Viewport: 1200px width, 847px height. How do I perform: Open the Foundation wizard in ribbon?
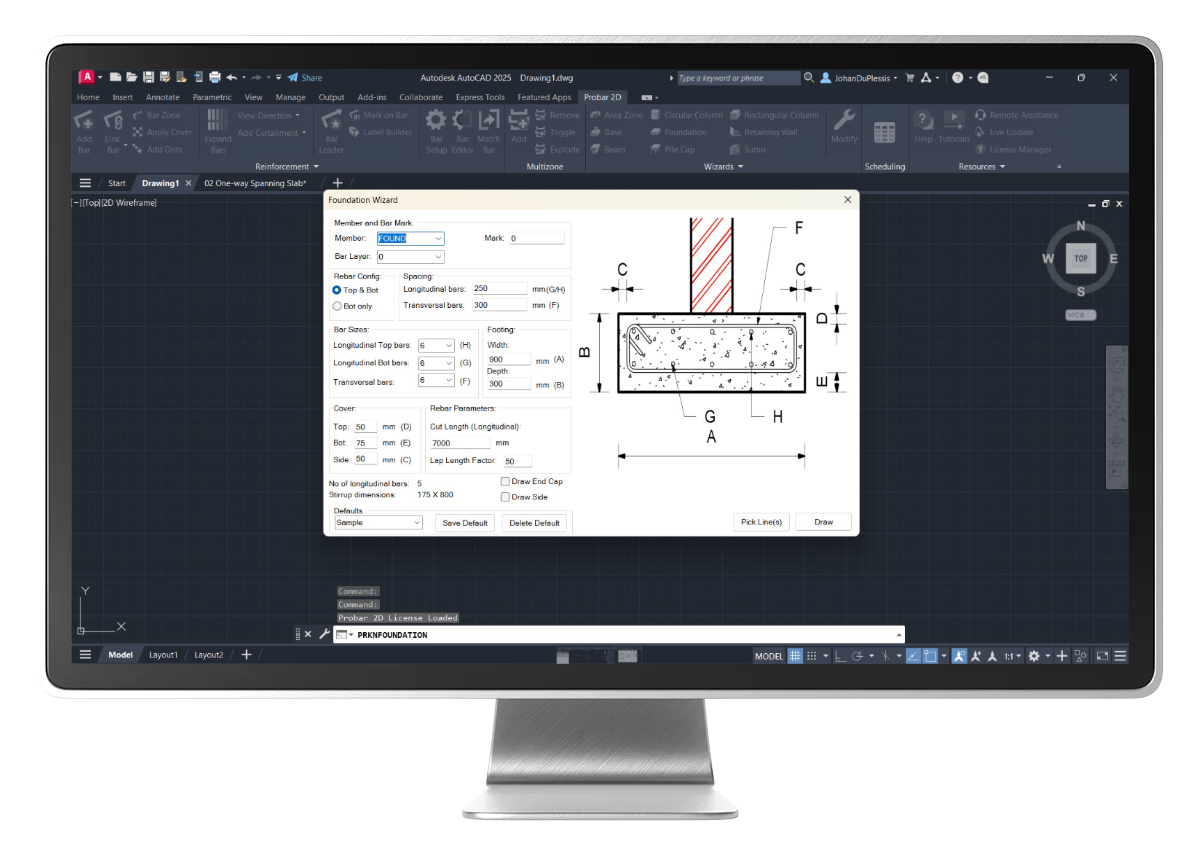coord(678,132)
